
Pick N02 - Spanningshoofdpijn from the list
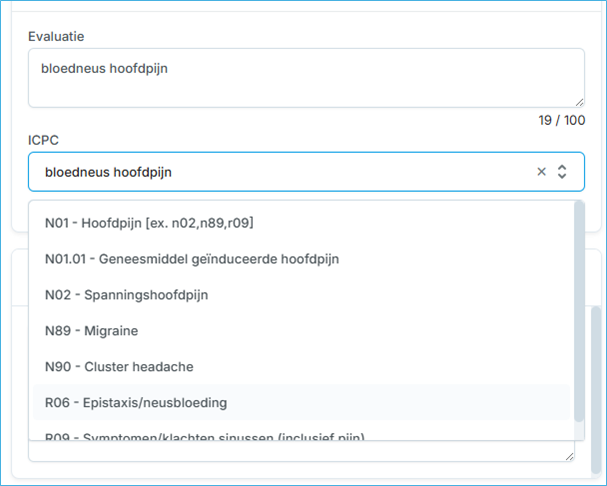pyautogui.click(x=126, y=295)
